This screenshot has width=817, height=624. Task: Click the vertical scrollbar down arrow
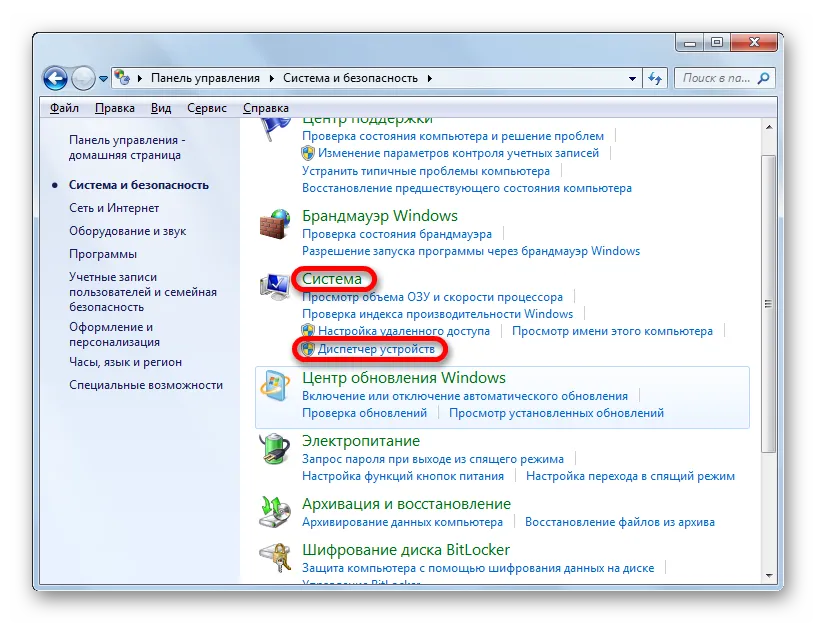pos(769,576)
